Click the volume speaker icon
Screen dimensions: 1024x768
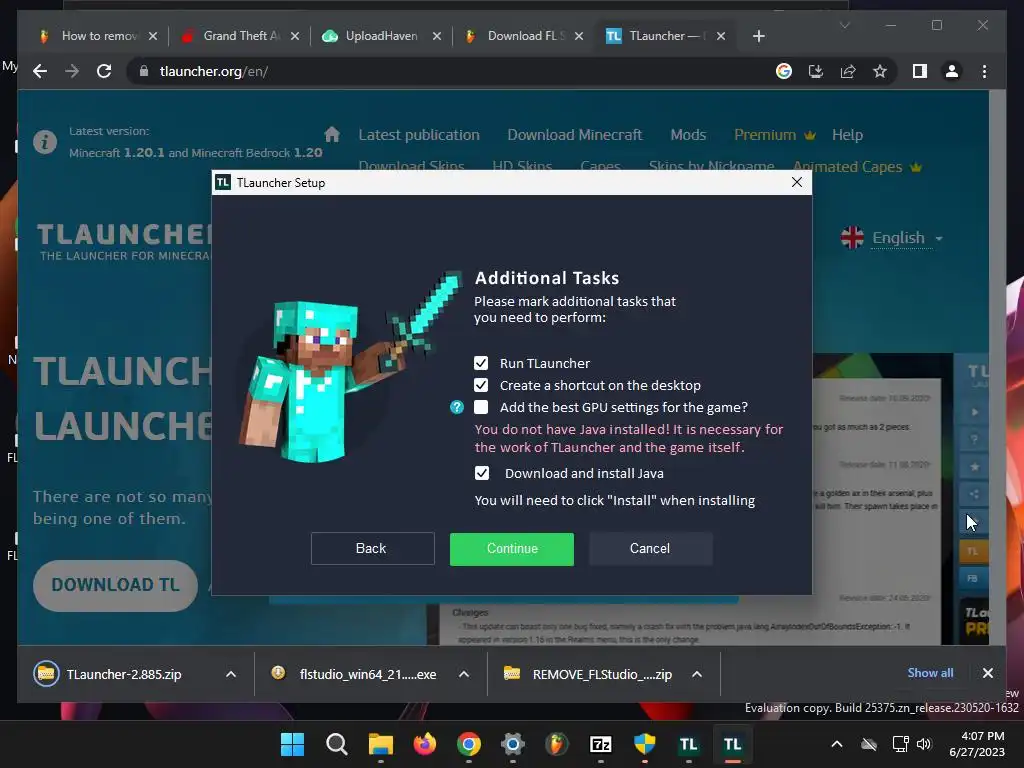pyautogui.click(x=924, y=744)
